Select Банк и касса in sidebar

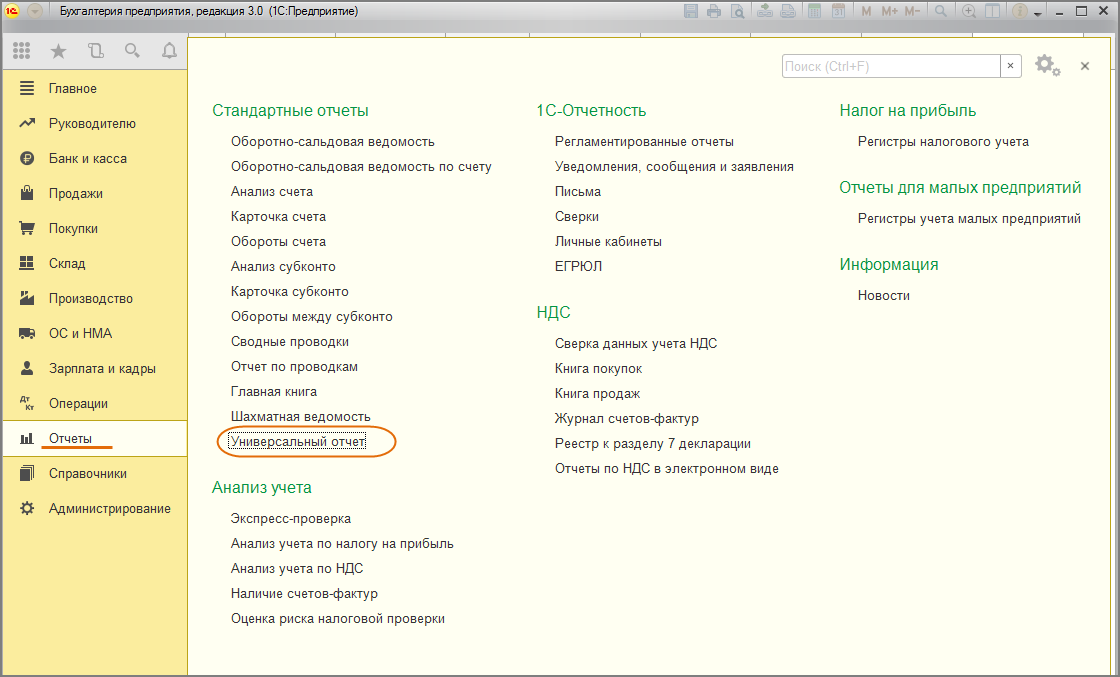pos(87,159)
